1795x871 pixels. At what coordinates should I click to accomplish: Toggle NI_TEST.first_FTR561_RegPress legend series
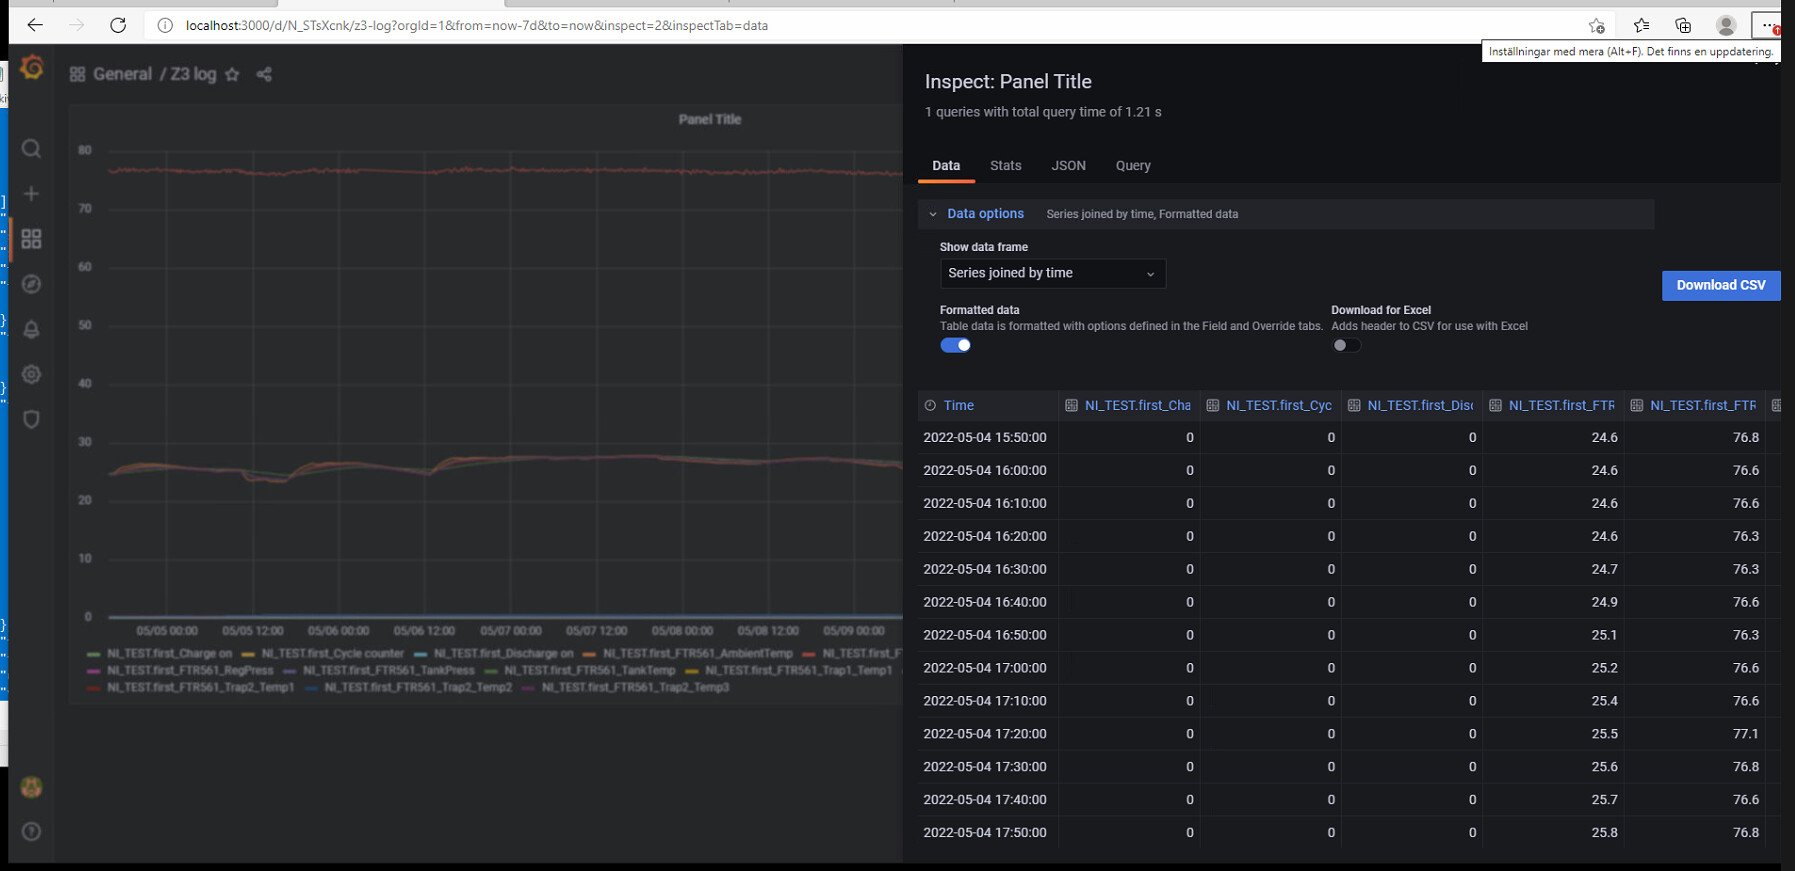tap(190, 670)
